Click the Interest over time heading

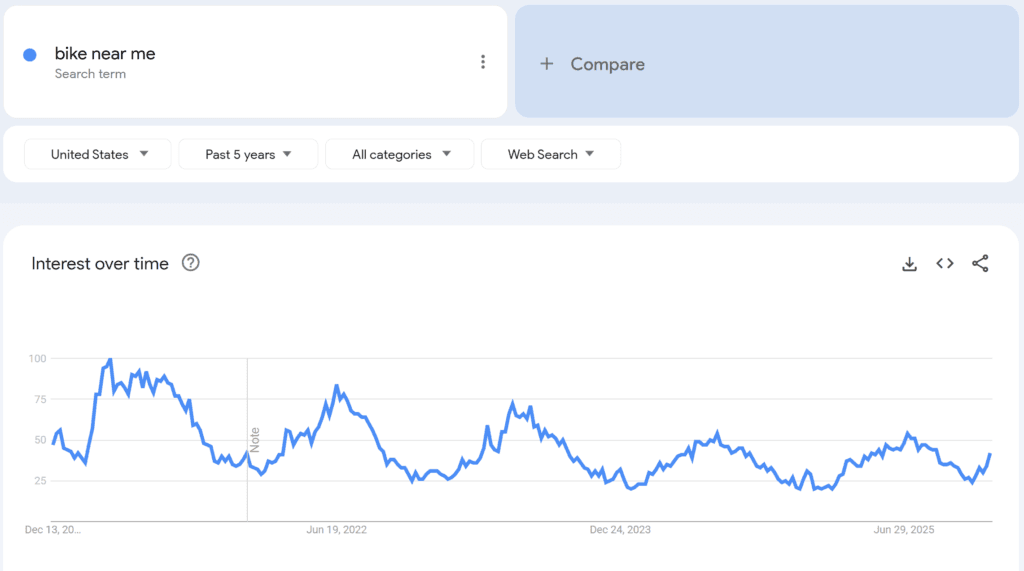100,263
